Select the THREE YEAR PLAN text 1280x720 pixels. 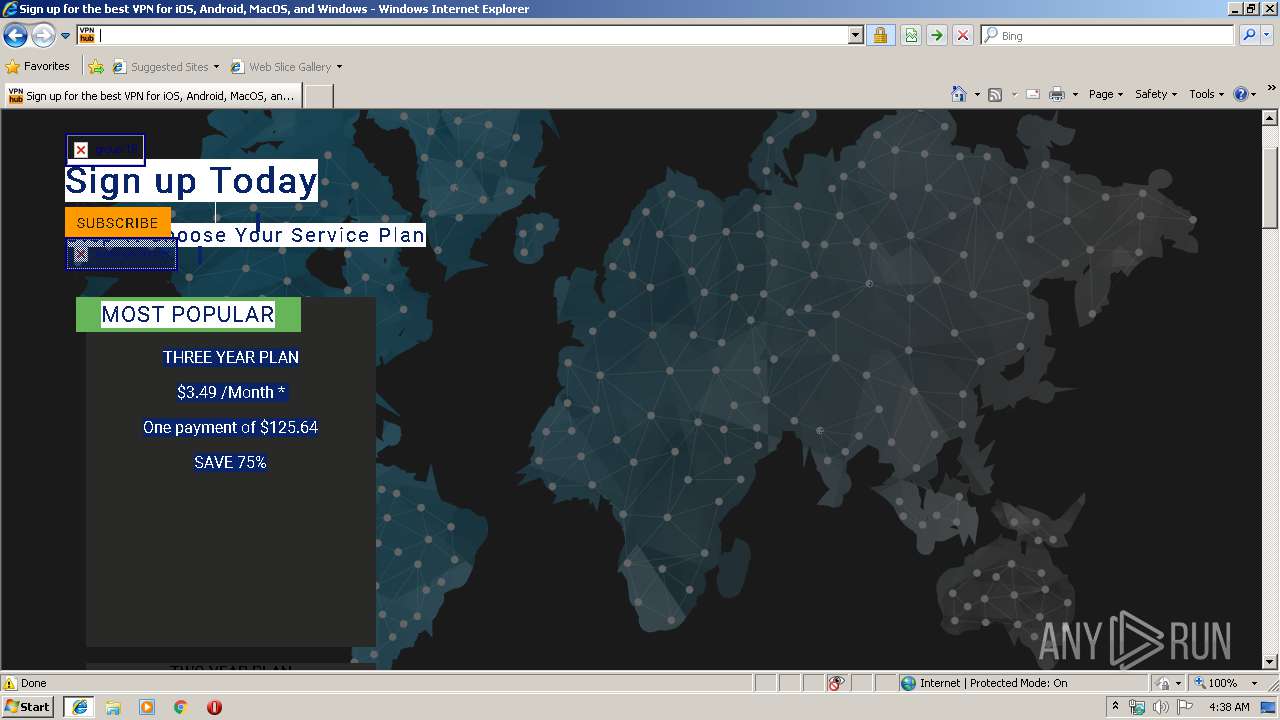231,357
